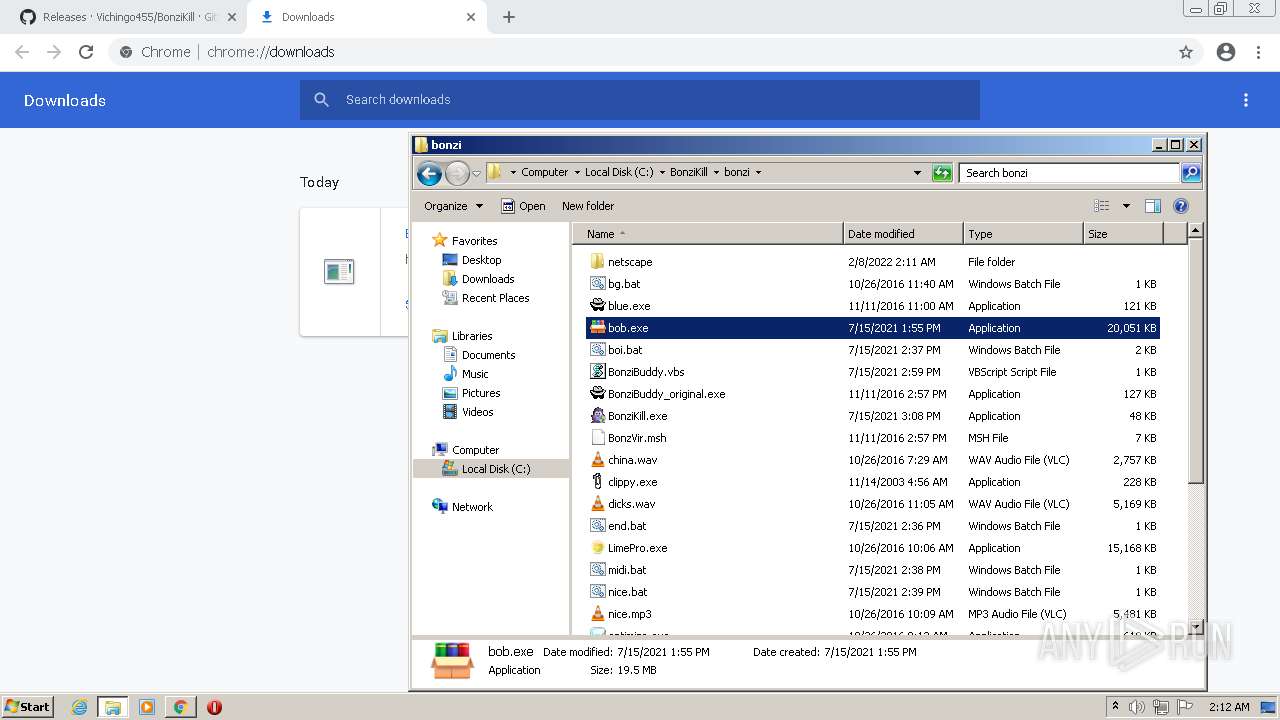Expand the Computer breadcrumb arrow

(x=577, y=173)
